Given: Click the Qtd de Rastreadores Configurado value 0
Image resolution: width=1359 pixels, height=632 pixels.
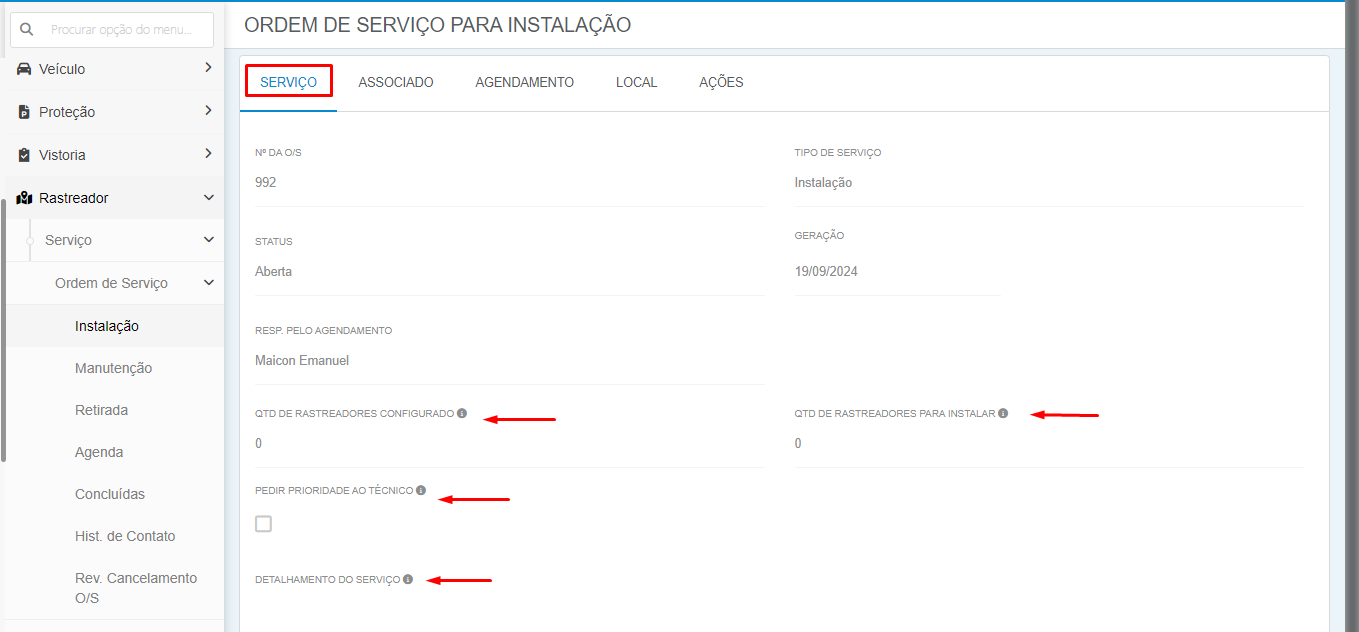Looking at the screenshot, I should 259,444.
